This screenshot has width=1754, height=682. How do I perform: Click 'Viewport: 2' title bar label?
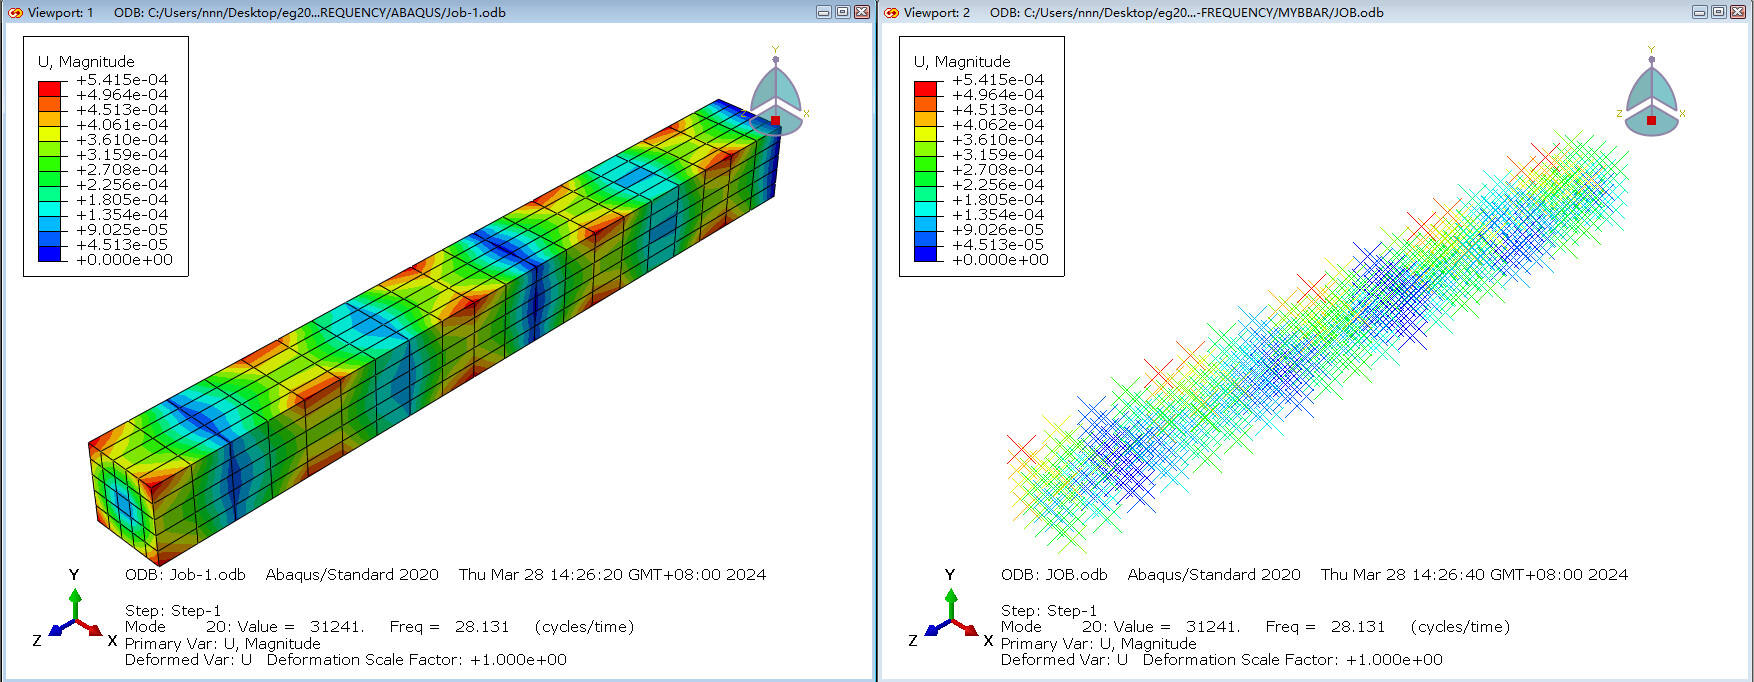tap(936, 12)
